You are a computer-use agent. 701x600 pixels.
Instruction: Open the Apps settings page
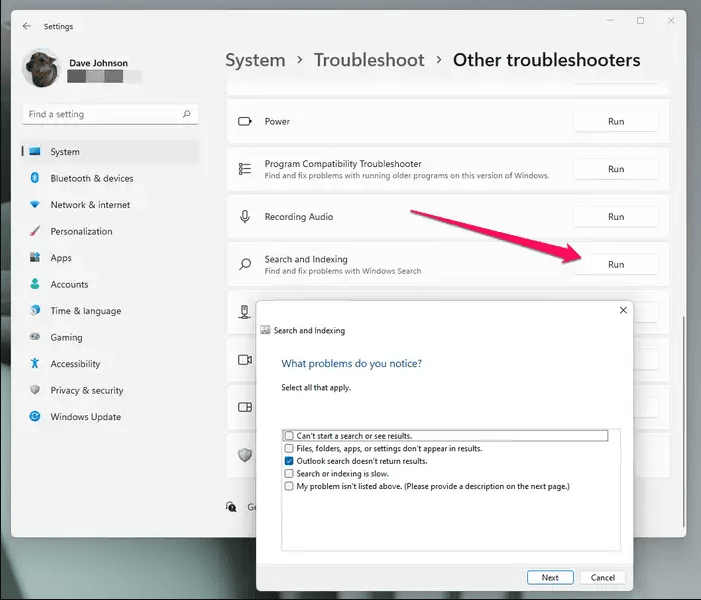[x=61, y=258]
